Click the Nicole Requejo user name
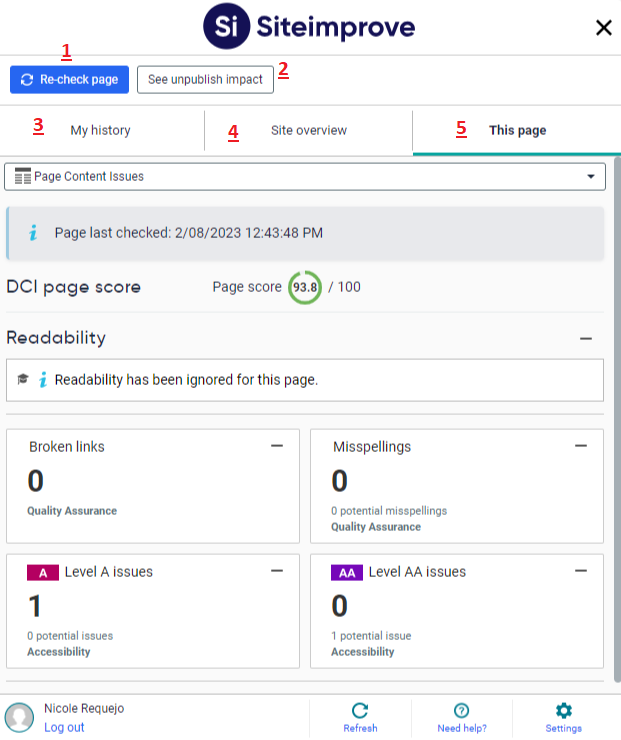 (x=84, y=708)
